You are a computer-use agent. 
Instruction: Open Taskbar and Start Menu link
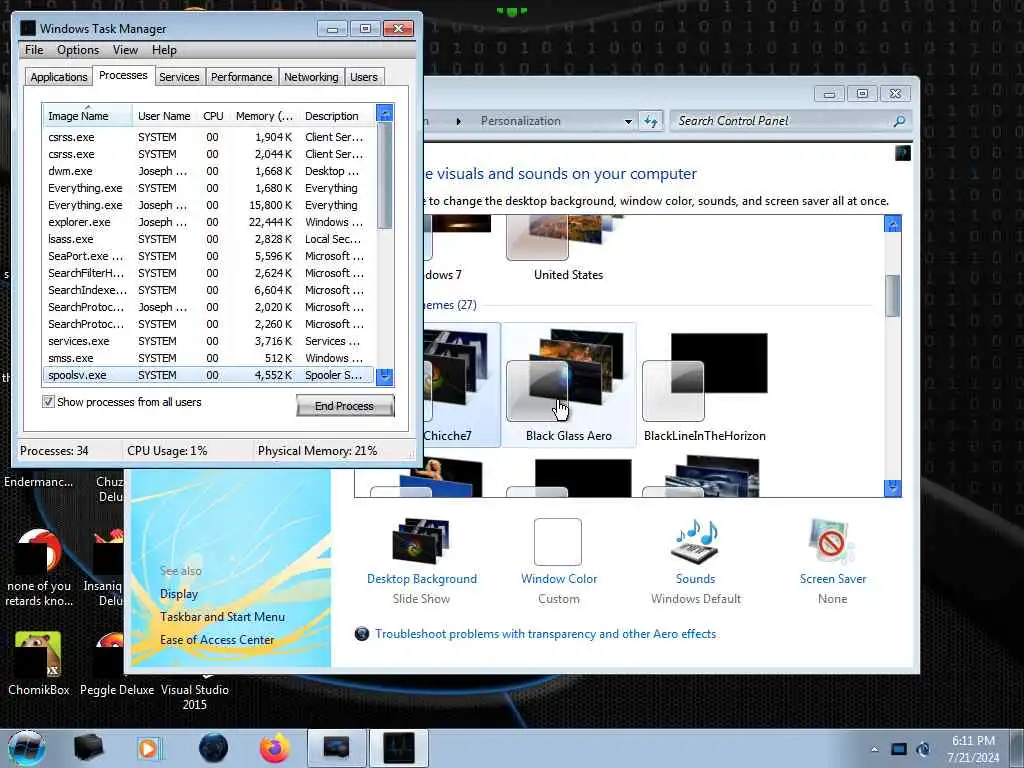pos(222,616)
